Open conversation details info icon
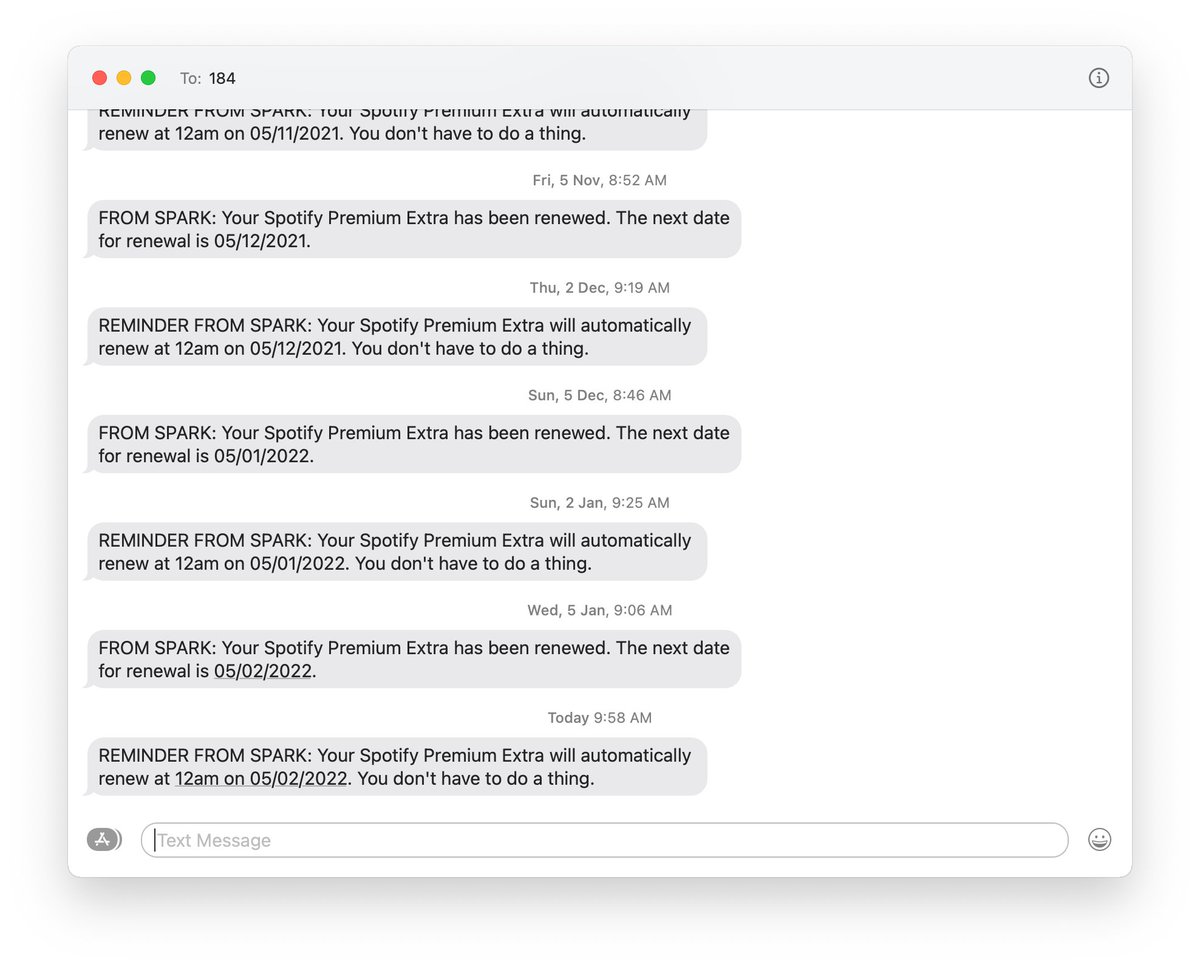The width and height of the screenshot is (1200, 967). [x=1098, y=78]
